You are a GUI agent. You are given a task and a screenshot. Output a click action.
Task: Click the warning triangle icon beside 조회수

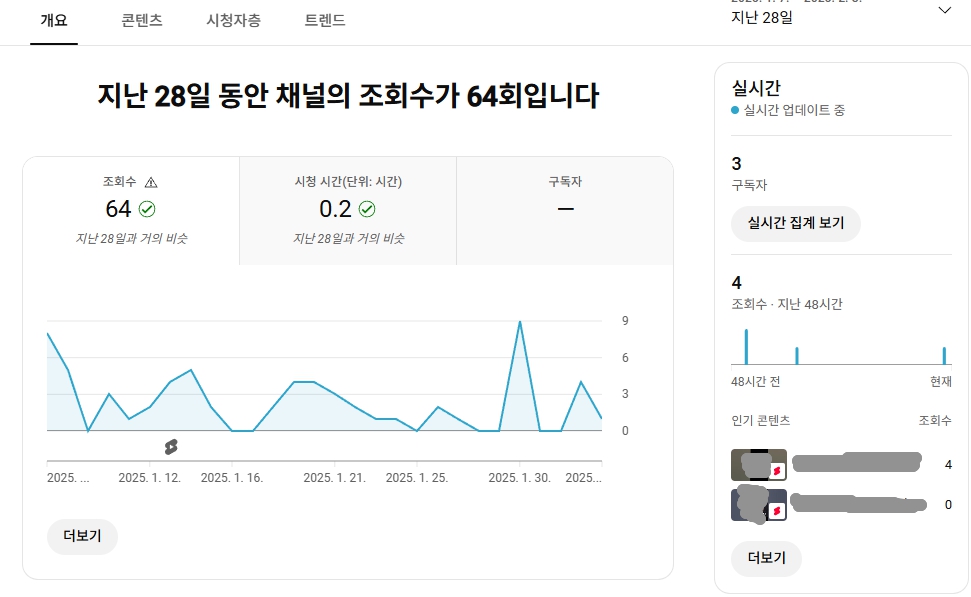pos(151,183)
